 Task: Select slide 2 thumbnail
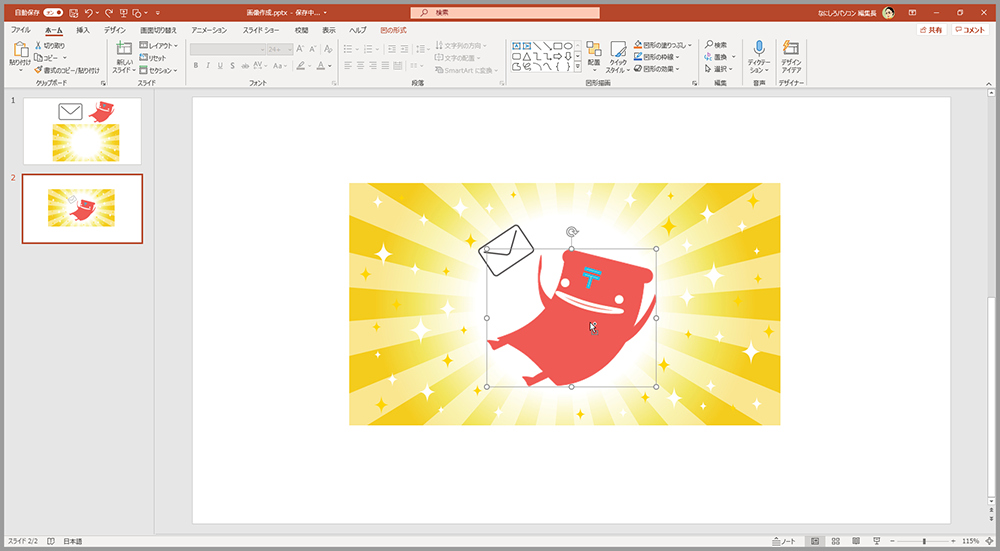[x=82, y=209]
